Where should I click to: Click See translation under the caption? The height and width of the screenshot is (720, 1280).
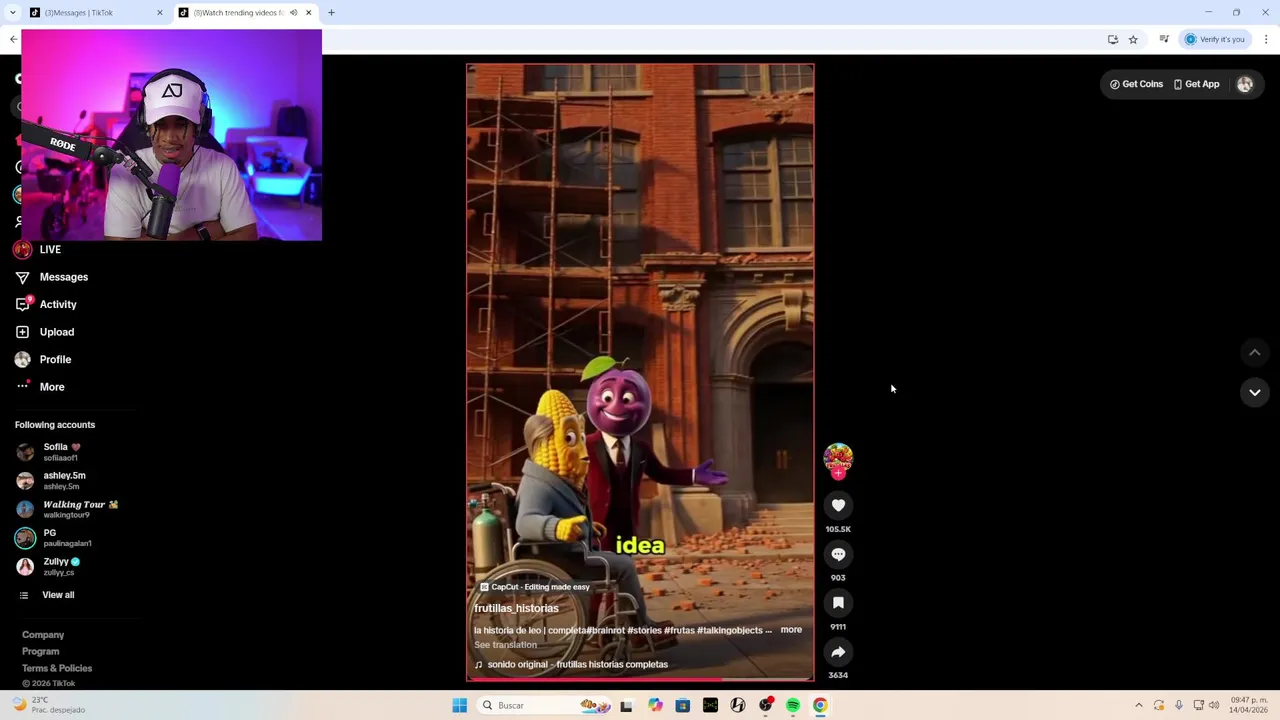tap(505, 645)
